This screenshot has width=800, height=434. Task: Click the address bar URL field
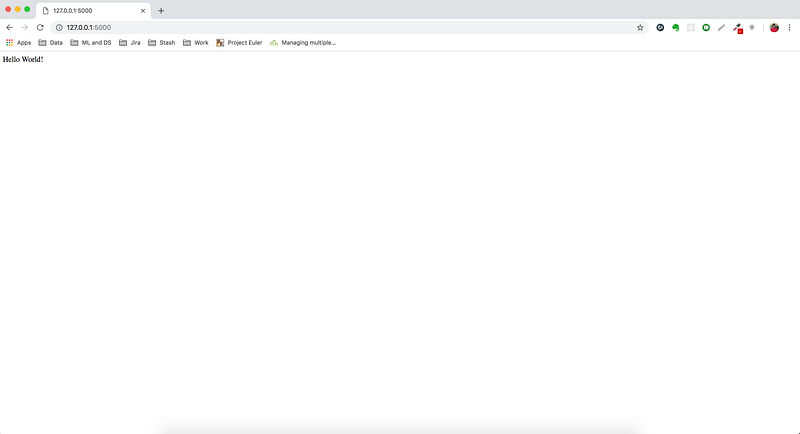click(347, 28)
